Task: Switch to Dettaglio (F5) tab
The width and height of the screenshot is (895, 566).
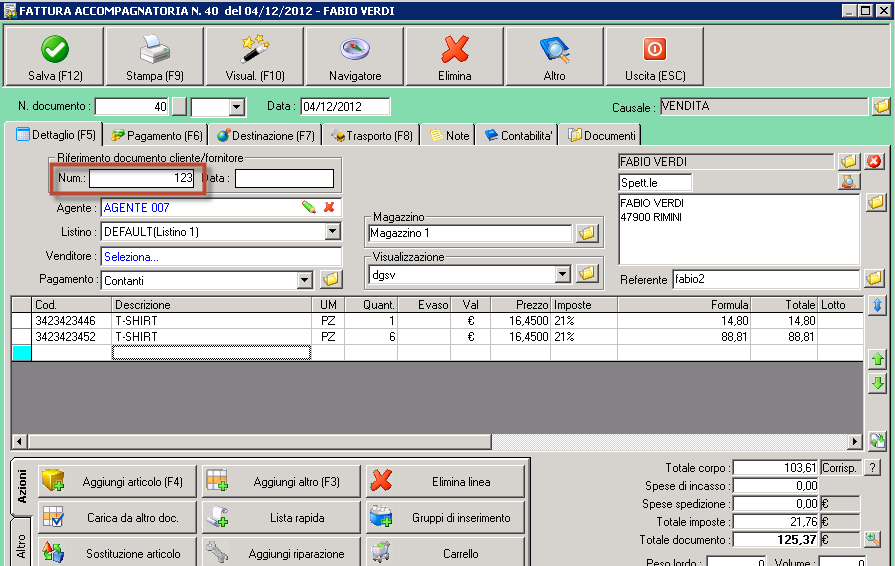Action: click(56, 135)
